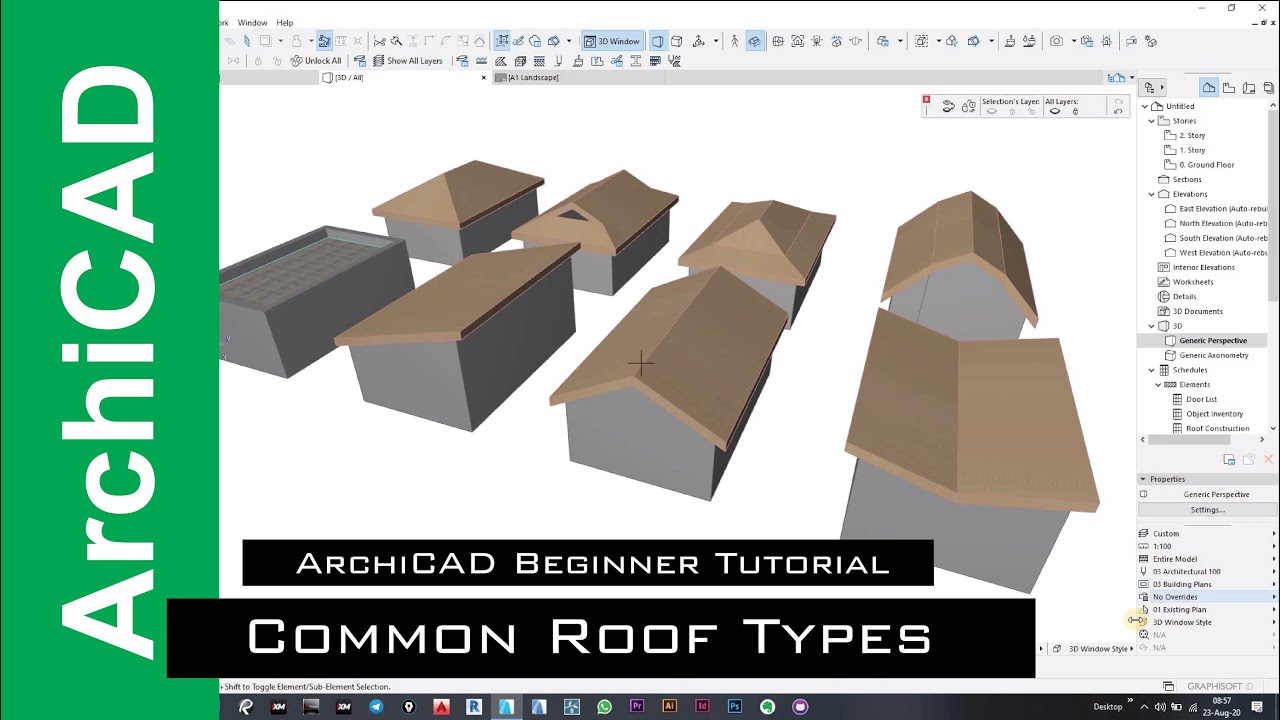Image resolution: width=1280 pixels, height=720 pixels.
Task: Click the I-beam profile icon
Action: point(635,61)
